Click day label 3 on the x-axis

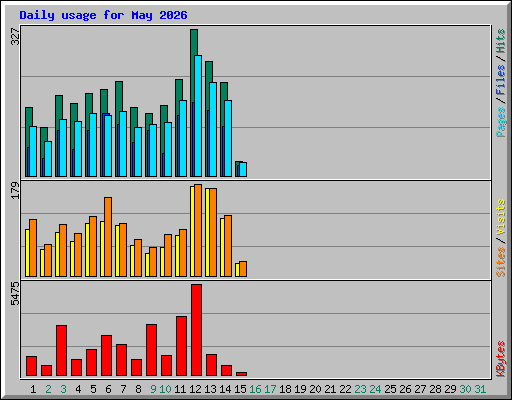coord(63,389)
